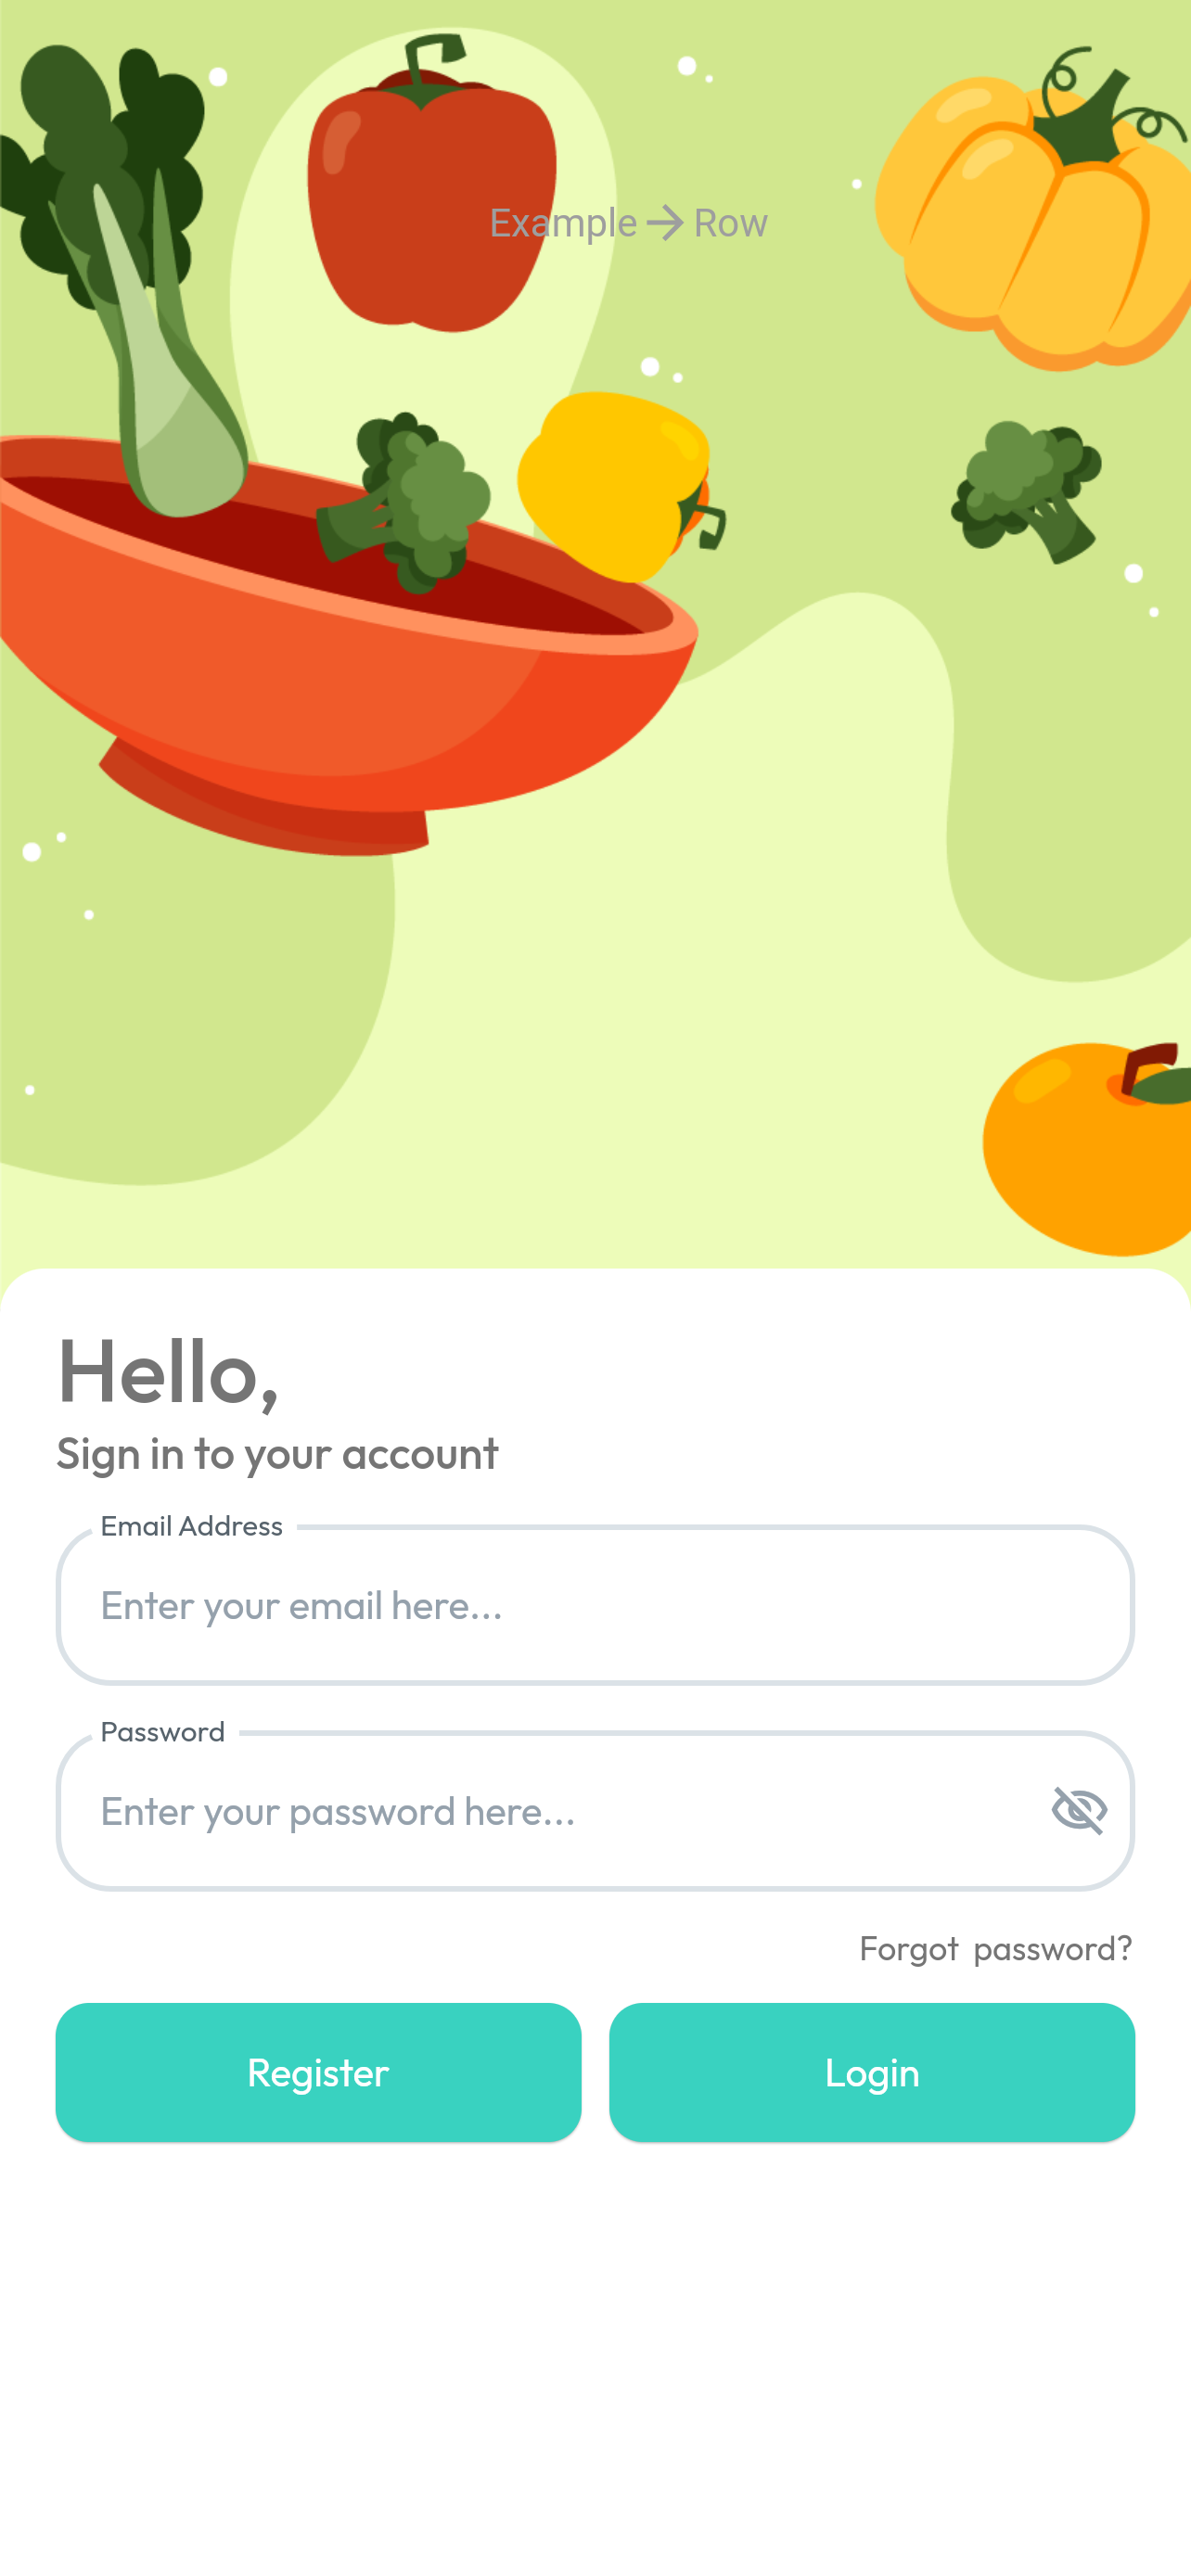Toggle password visibility eye icon
This screenshot has width=1191, height=2576.
pos(1079,1810)
